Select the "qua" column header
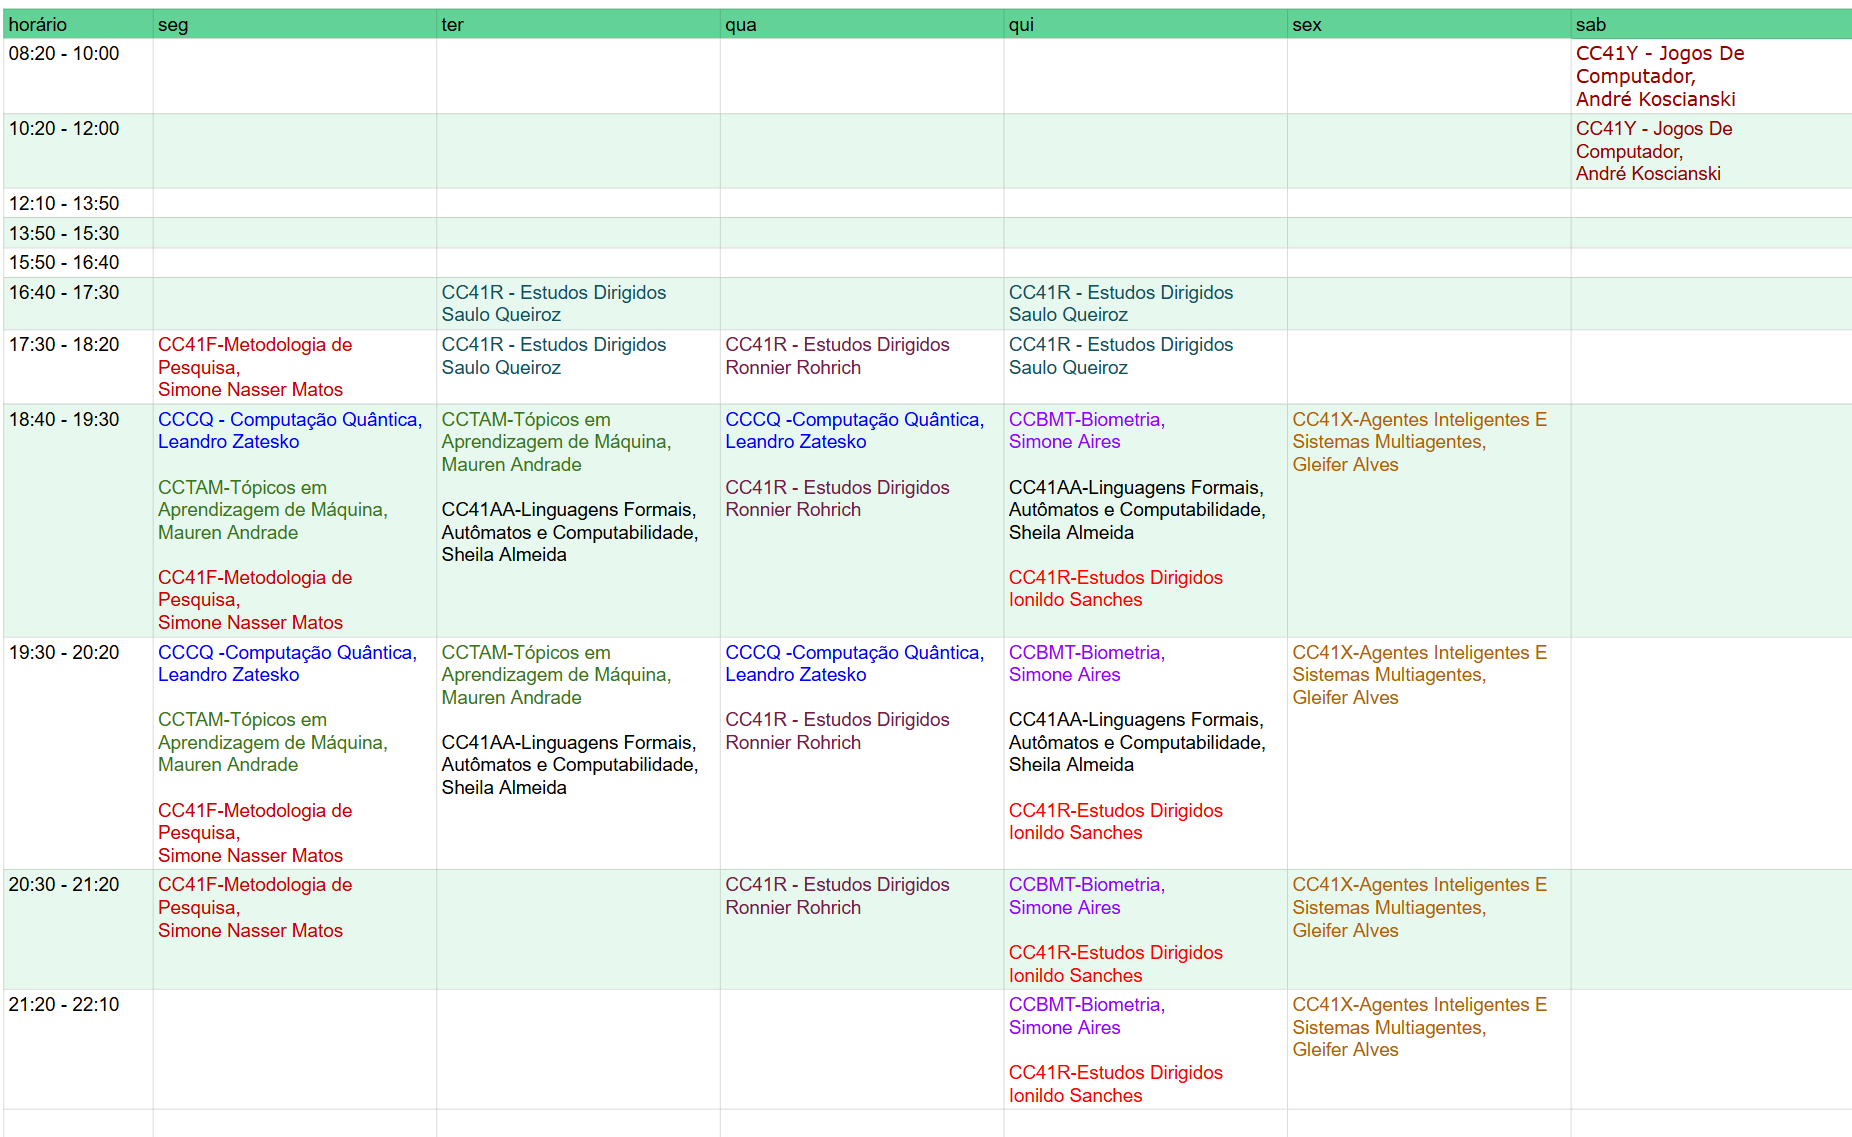Viewport: 1852px width, 1137px height. 740,25
